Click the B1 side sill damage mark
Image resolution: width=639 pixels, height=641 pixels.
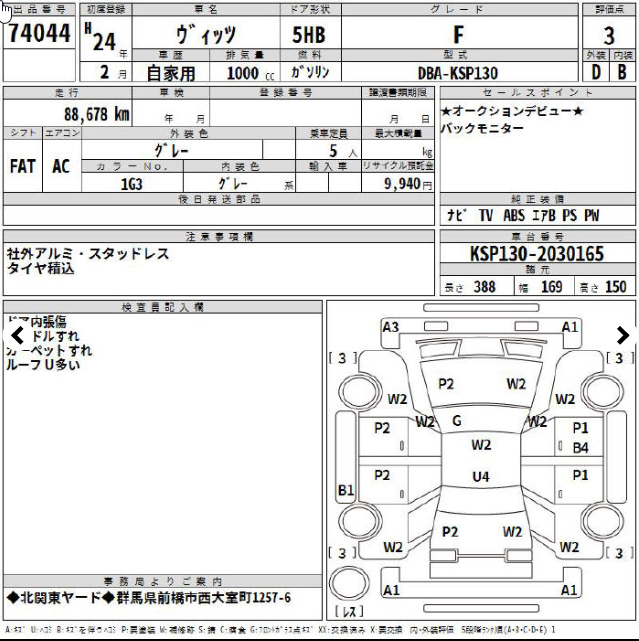(346, 490)
